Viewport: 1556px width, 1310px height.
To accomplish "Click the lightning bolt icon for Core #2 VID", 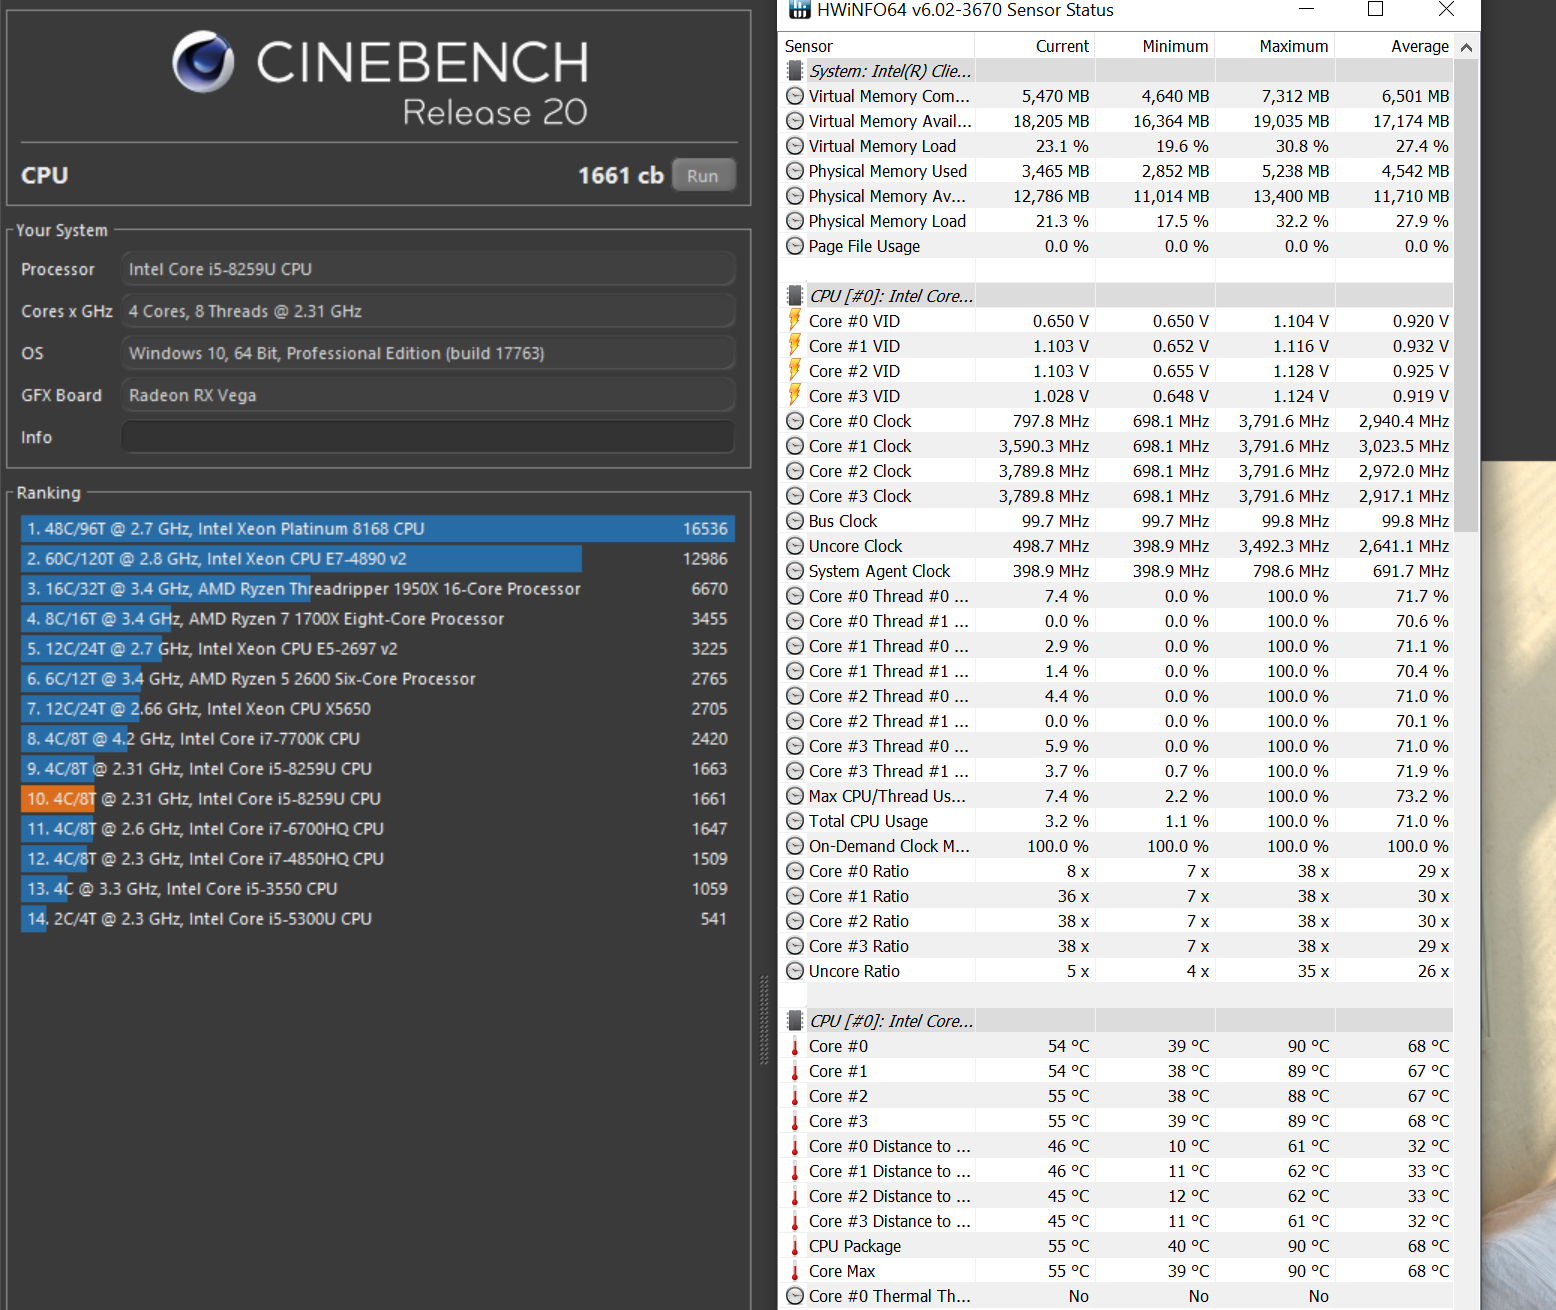I will pyautogui.click(x=795, y=370).
